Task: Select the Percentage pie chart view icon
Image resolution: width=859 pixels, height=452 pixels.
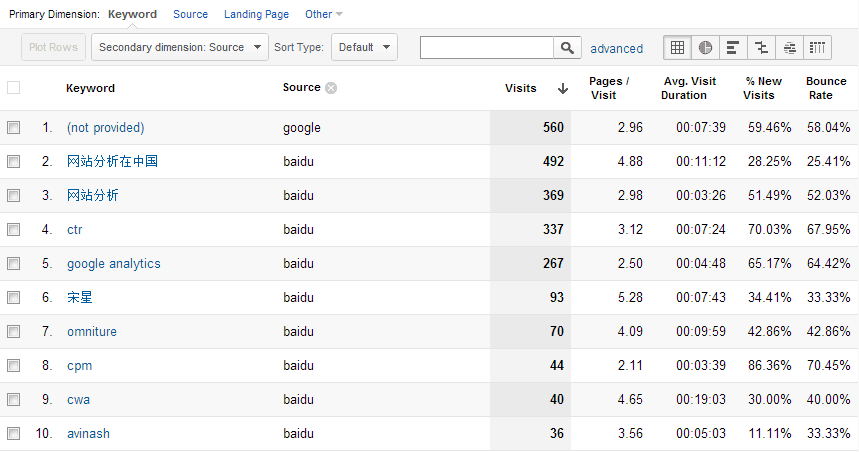Action: tap(706, 47)
